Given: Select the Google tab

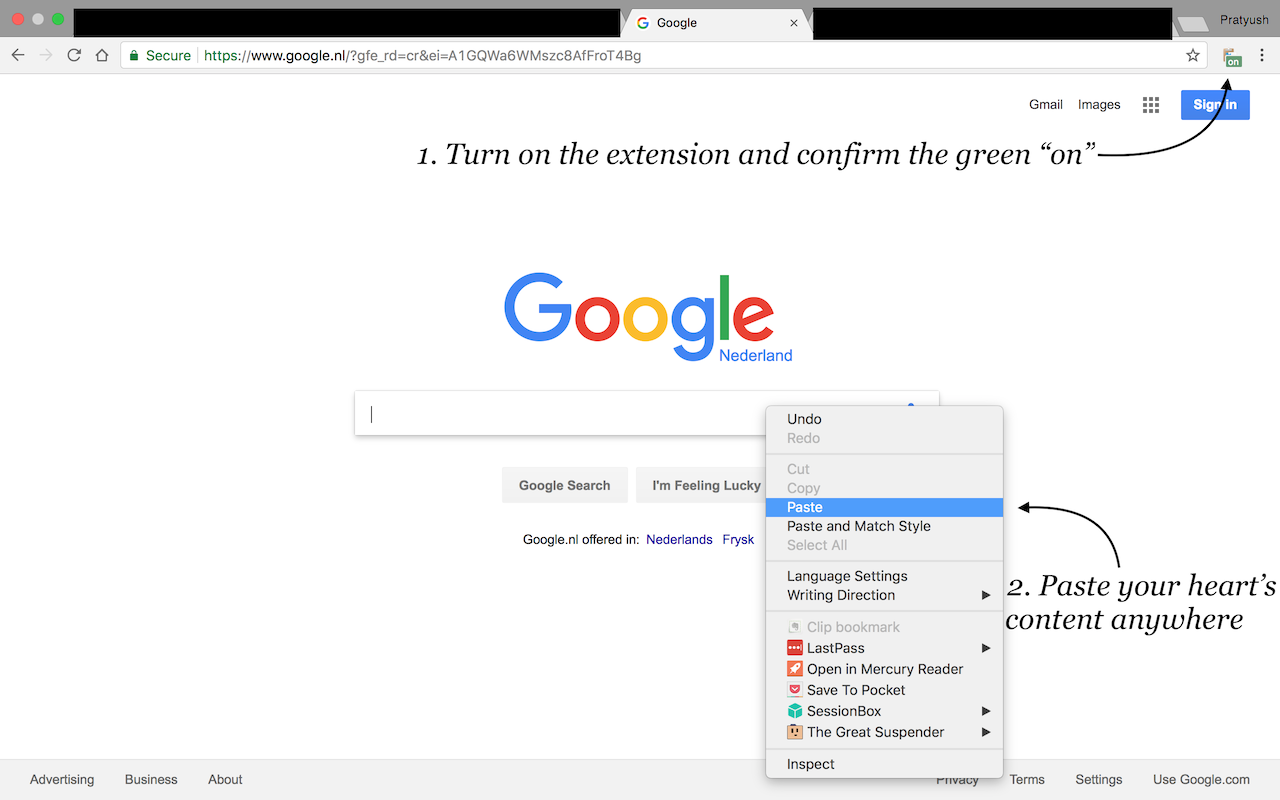Looking at the screenshot, I should tap(717, 23).
